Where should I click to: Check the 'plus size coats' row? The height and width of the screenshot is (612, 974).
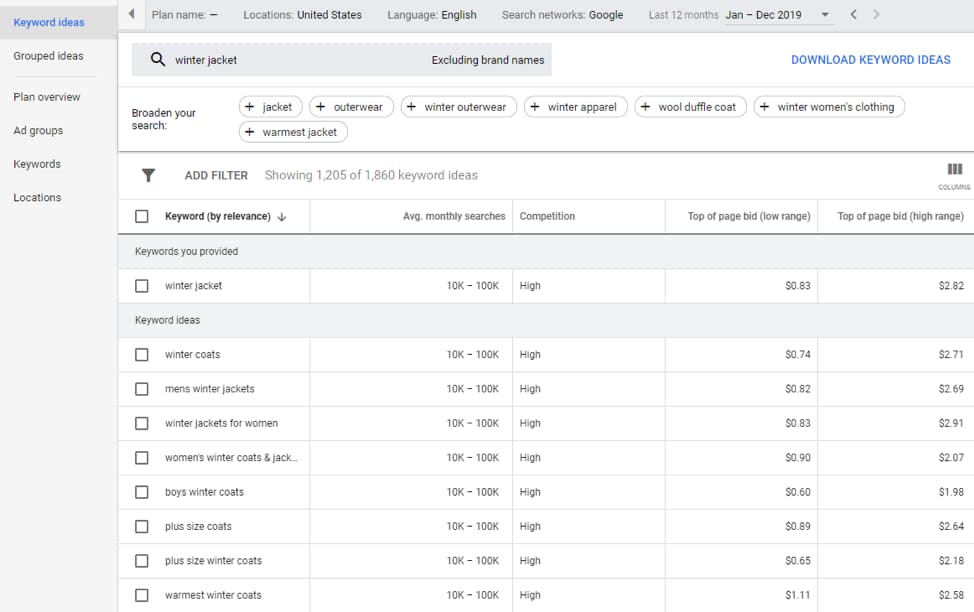pyautogui.click(x=142, y=526)
